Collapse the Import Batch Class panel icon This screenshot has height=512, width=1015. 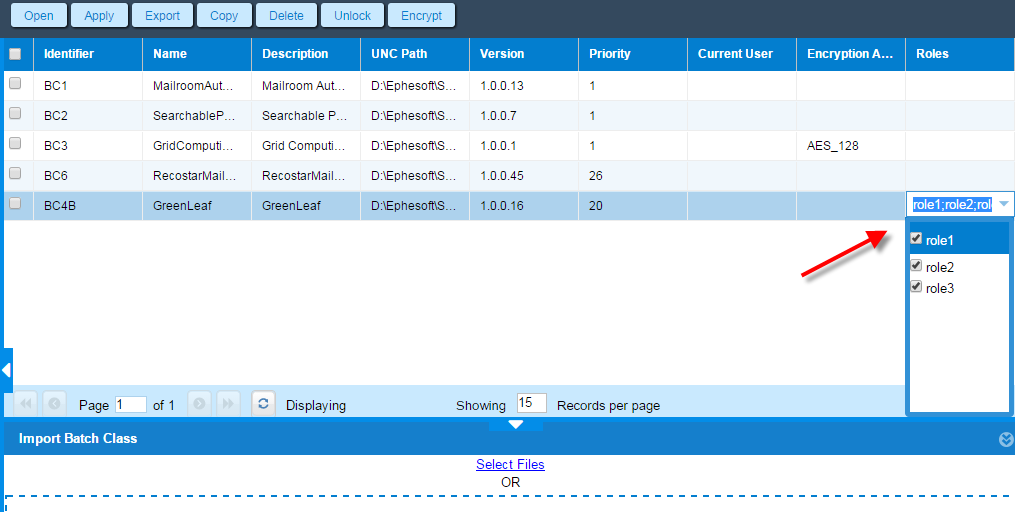tap(1005, 440)
